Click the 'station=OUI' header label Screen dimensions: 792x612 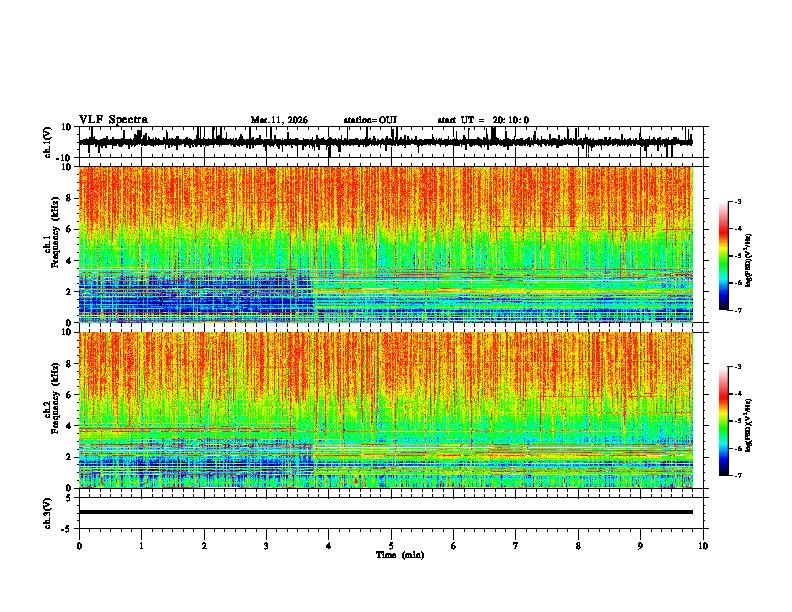click(370, 120)
